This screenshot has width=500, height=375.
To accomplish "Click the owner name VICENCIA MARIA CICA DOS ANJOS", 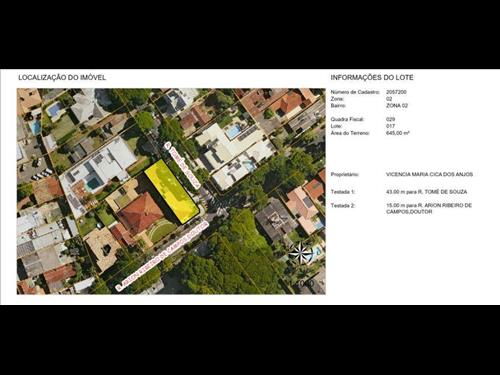I will (x=429, y=174).
